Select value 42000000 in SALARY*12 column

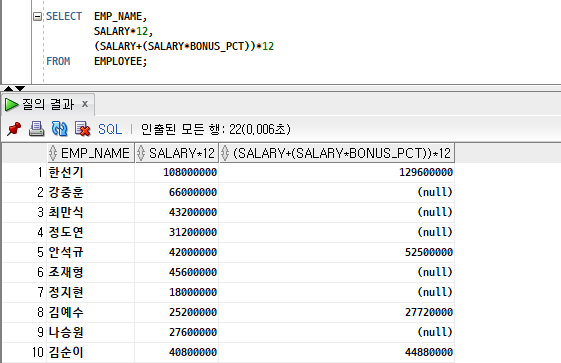[x=177, y=252]
